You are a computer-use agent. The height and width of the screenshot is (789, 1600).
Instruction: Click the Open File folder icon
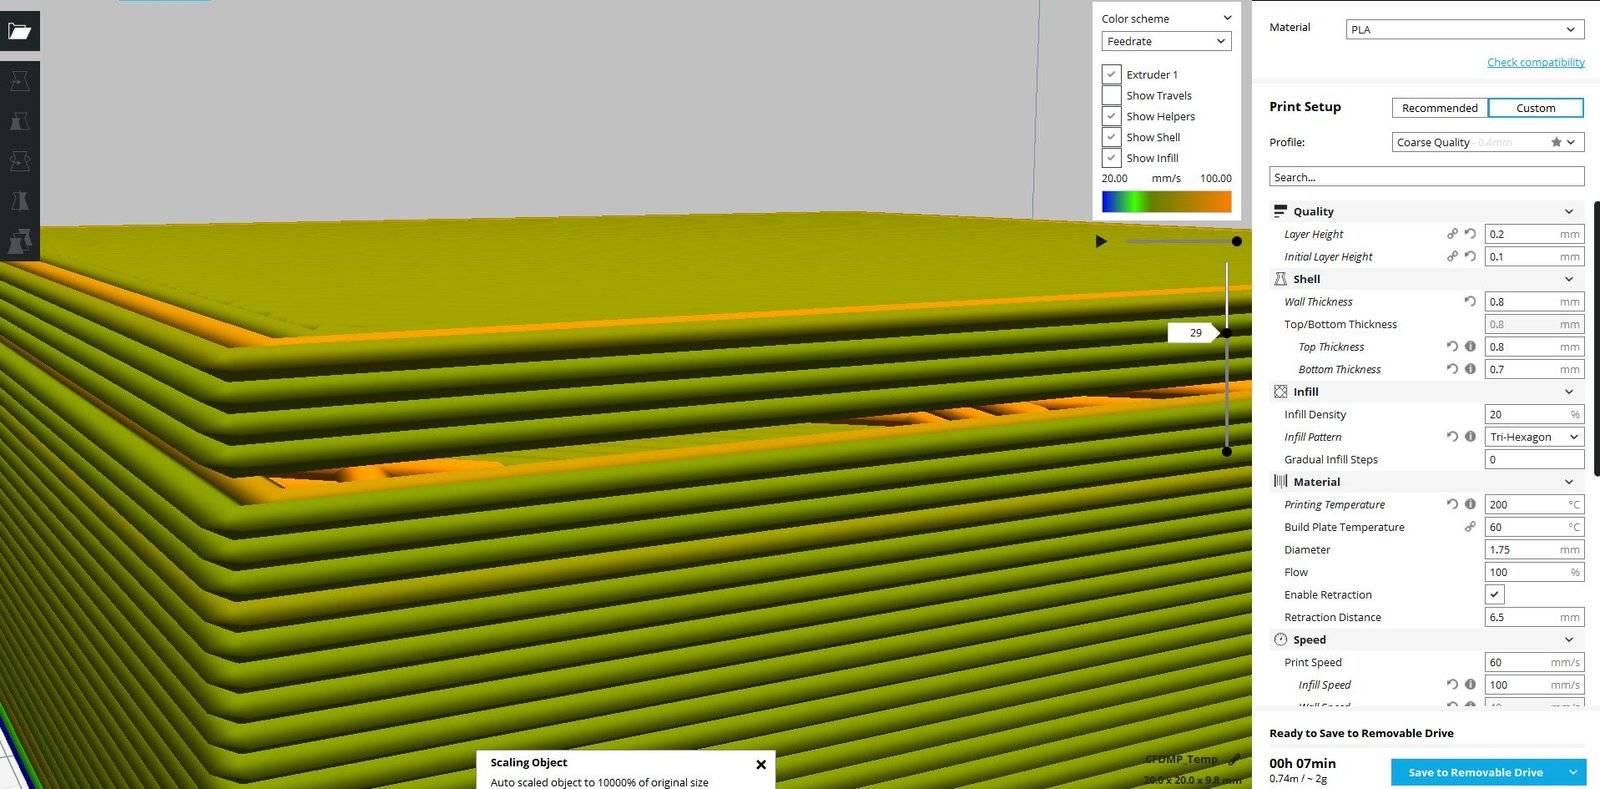(20, 31)
